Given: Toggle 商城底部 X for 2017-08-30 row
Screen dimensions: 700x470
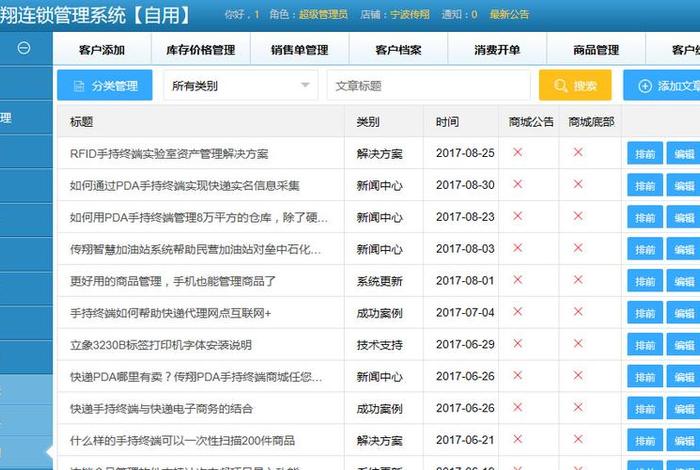Looking at the screenshot, I should [578, 184].
